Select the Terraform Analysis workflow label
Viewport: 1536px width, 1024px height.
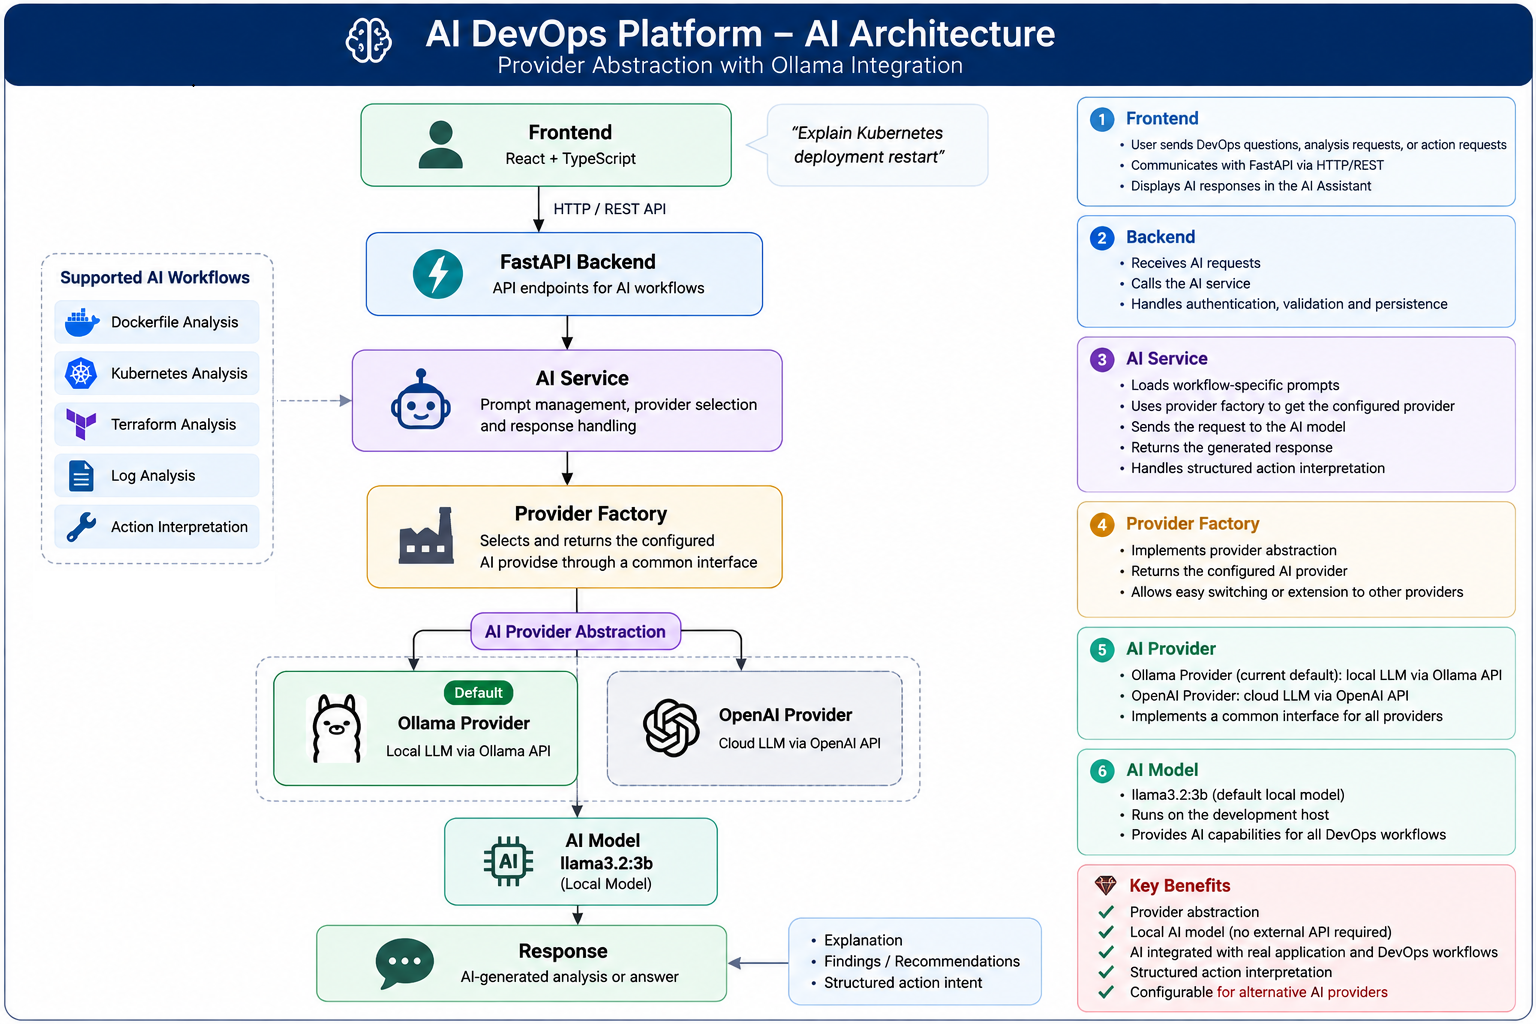click(173, 424)
